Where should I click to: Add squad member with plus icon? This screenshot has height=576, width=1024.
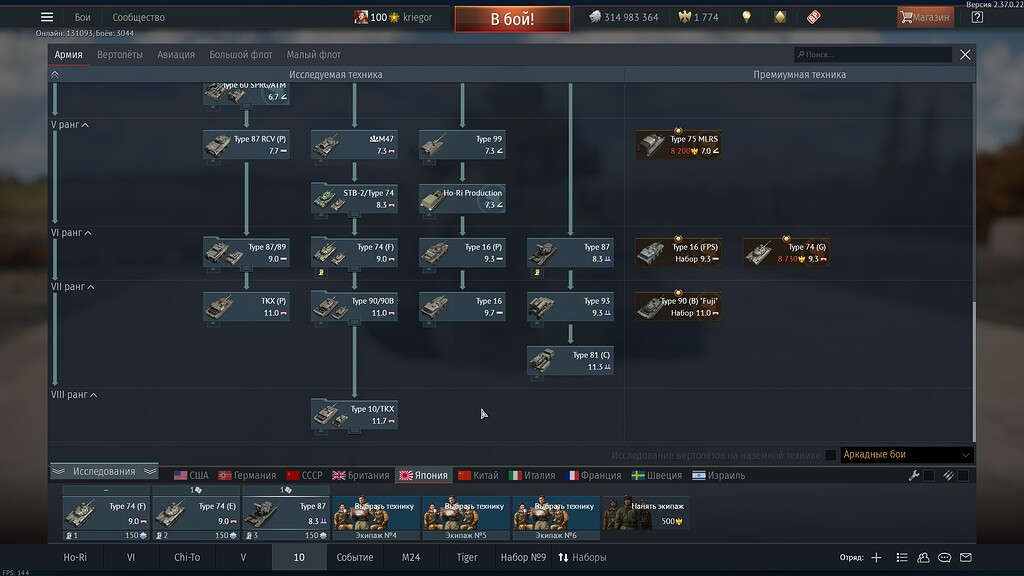click(x=876, y=557)
